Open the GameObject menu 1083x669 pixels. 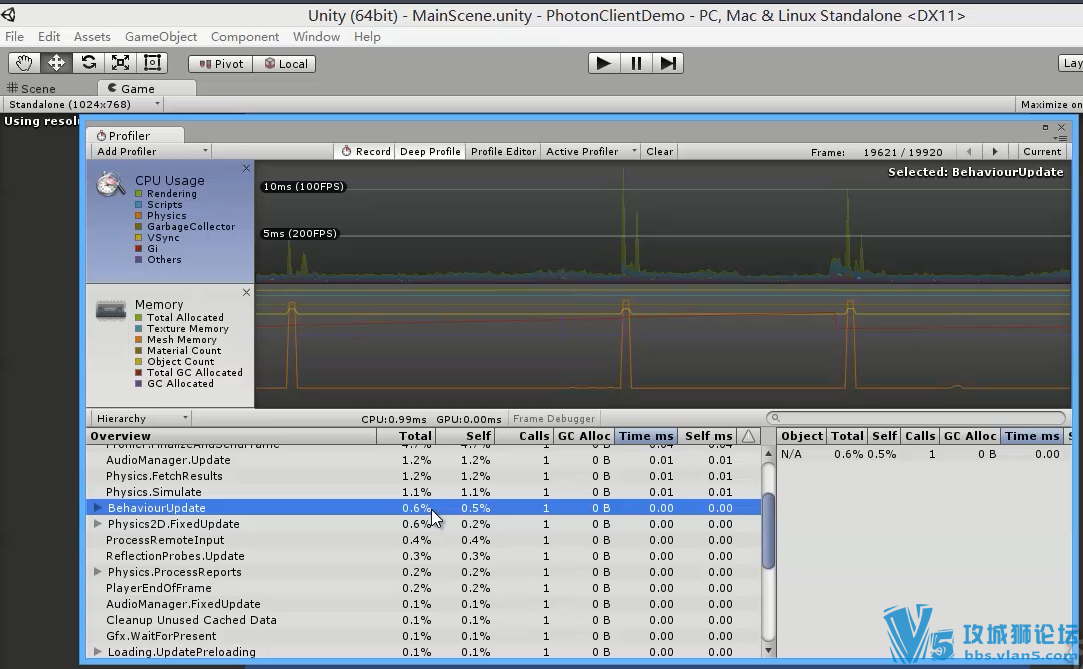click(x=161, y=37)
